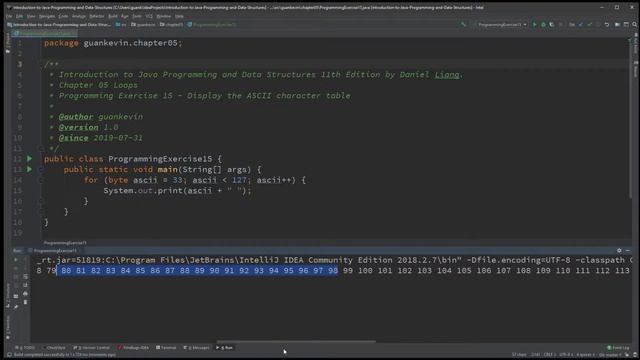
Task: Click tool window quick access icon in status bar
Action: point(9,355)
